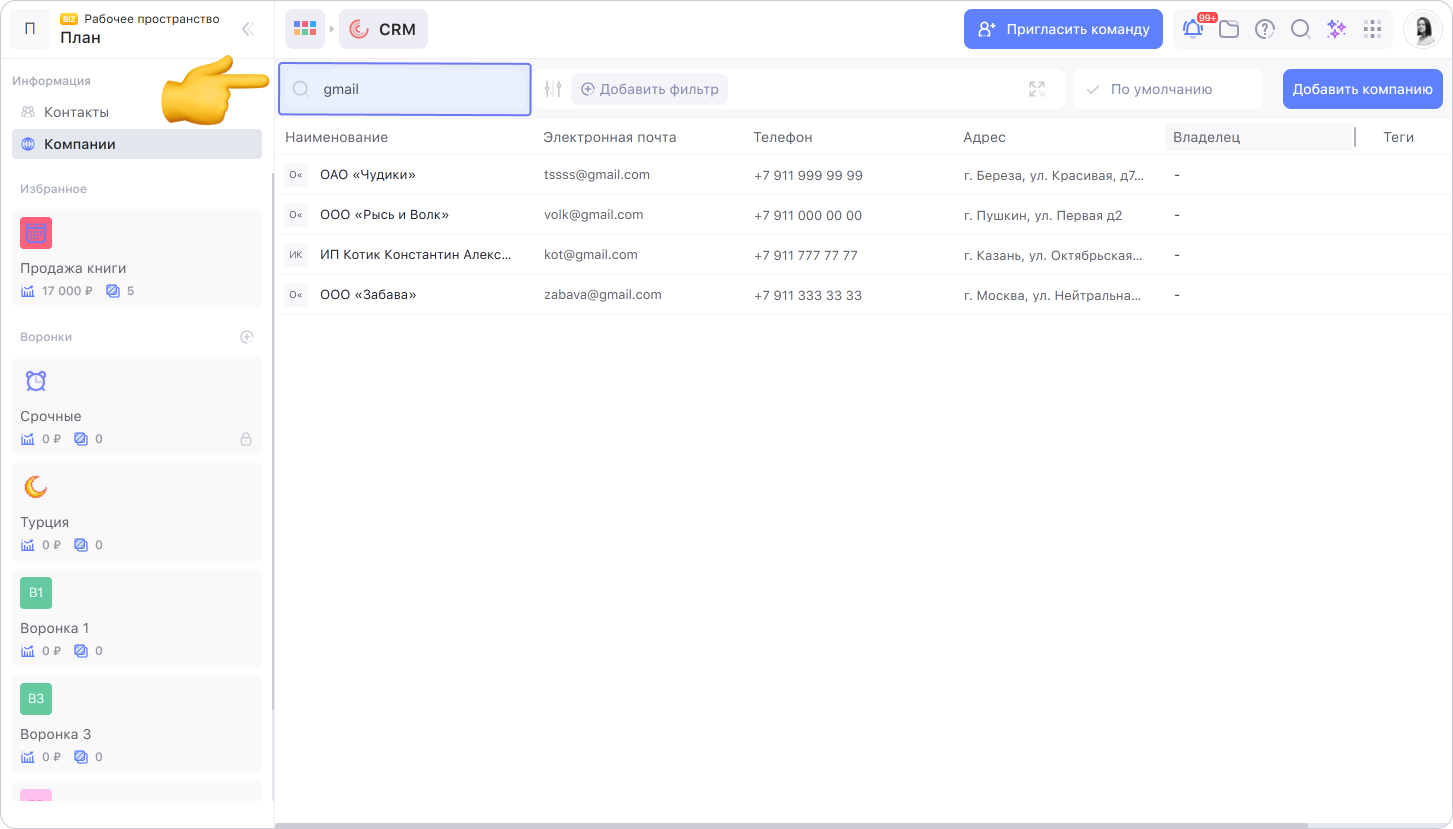The height and width of the screenshot is (829, 1453).
Task: Open the notifications bell
Action: point(1193,29)
